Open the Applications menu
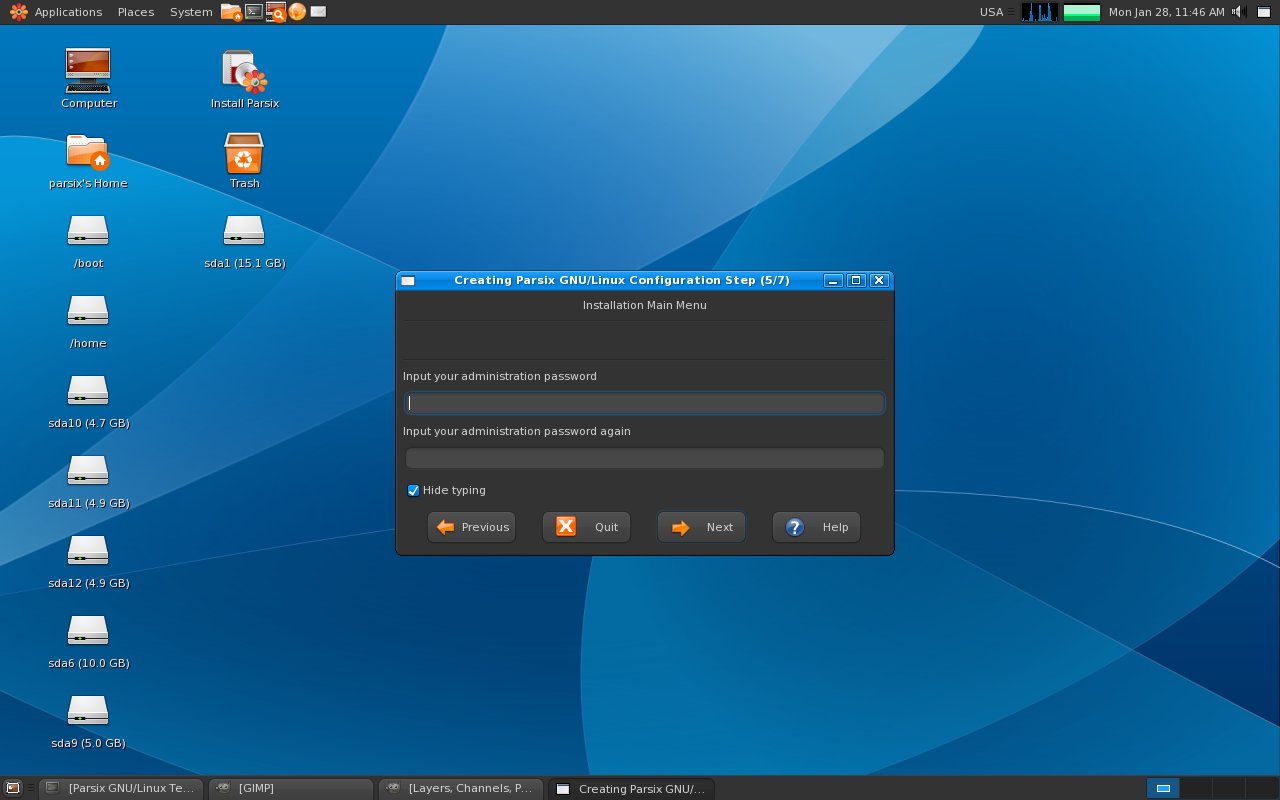The width and height of the screenshot is (1280, 800). 68,12
